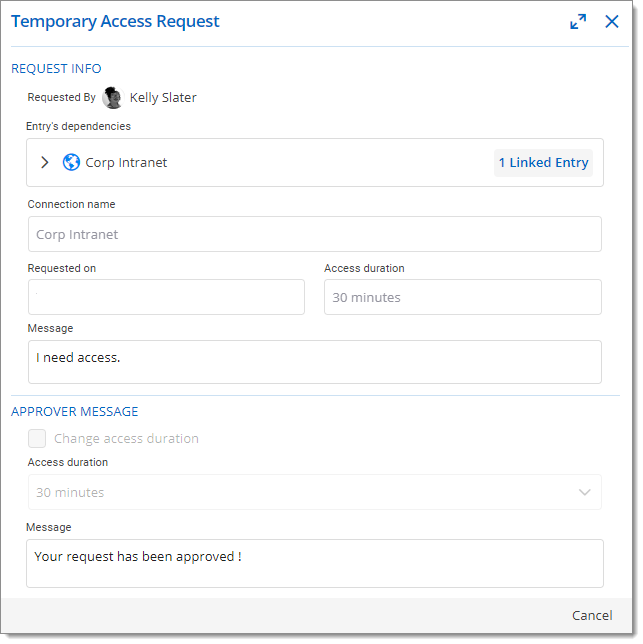Expand the Corp Intranet dependency chevron
Viewport: 643px width, 644px height.
click(45, 162)
